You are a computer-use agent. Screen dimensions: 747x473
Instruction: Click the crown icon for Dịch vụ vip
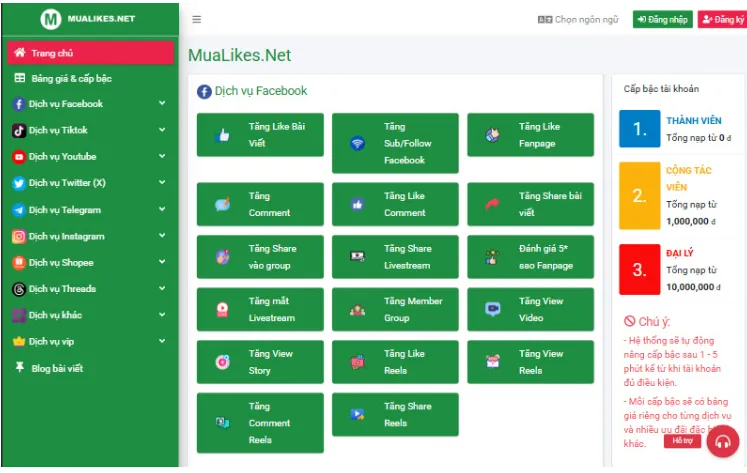(19, 342)
